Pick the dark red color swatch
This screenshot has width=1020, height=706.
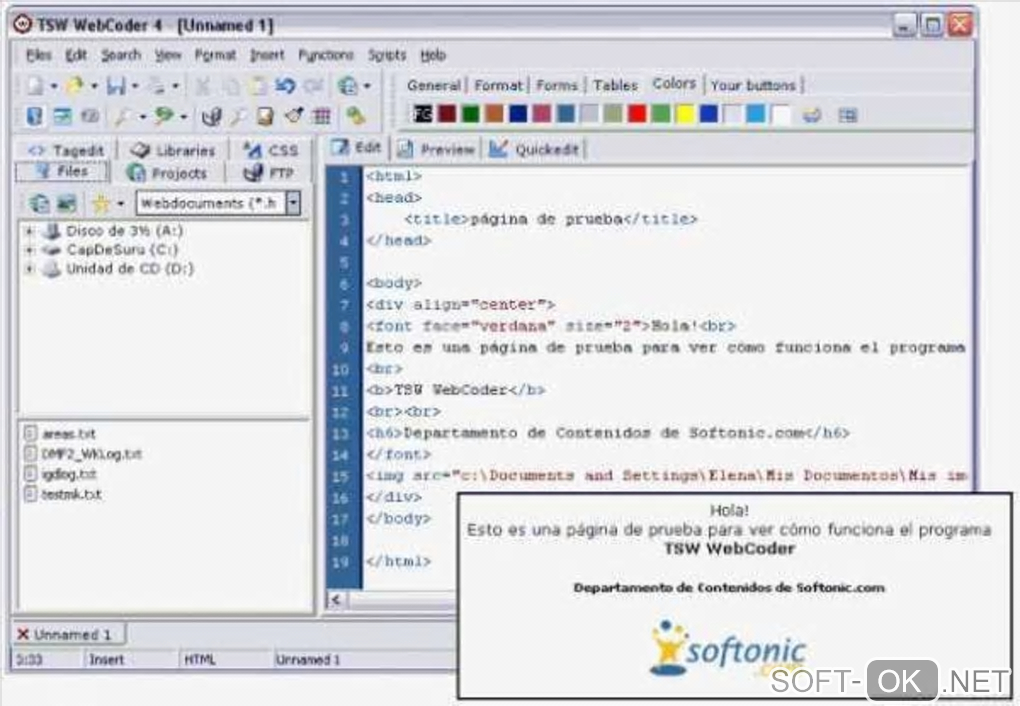click(447, 115)
